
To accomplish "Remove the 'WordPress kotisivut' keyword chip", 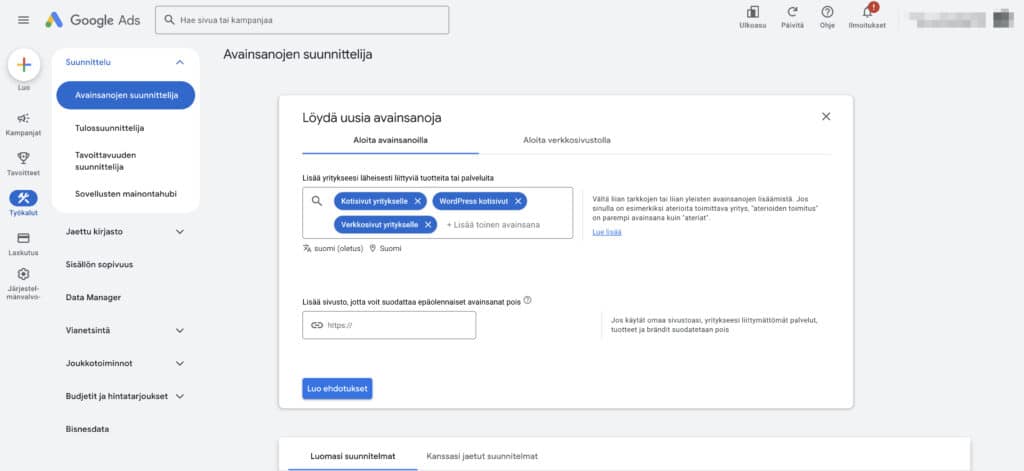I will [x=518, y=201].
